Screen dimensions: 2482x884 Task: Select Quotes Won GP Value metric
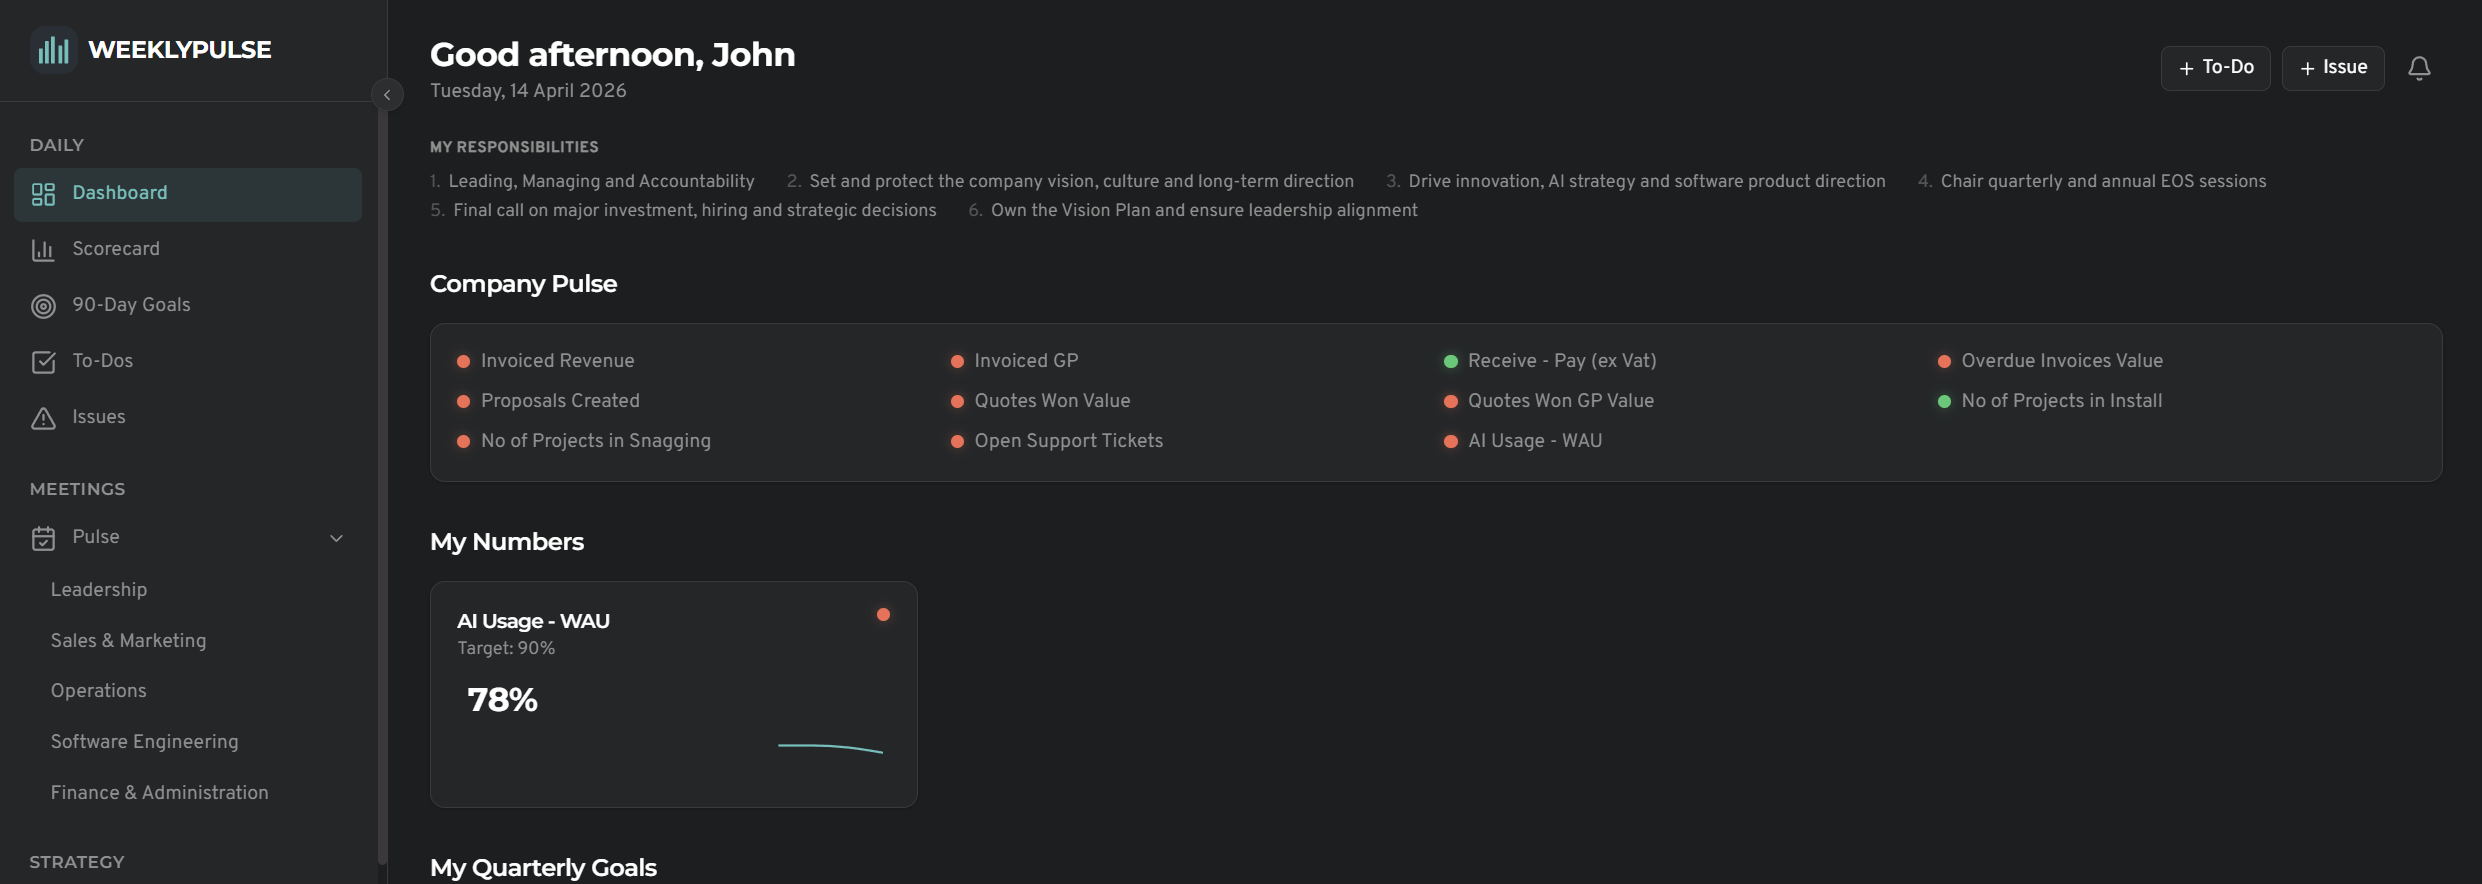[1561, 401]
